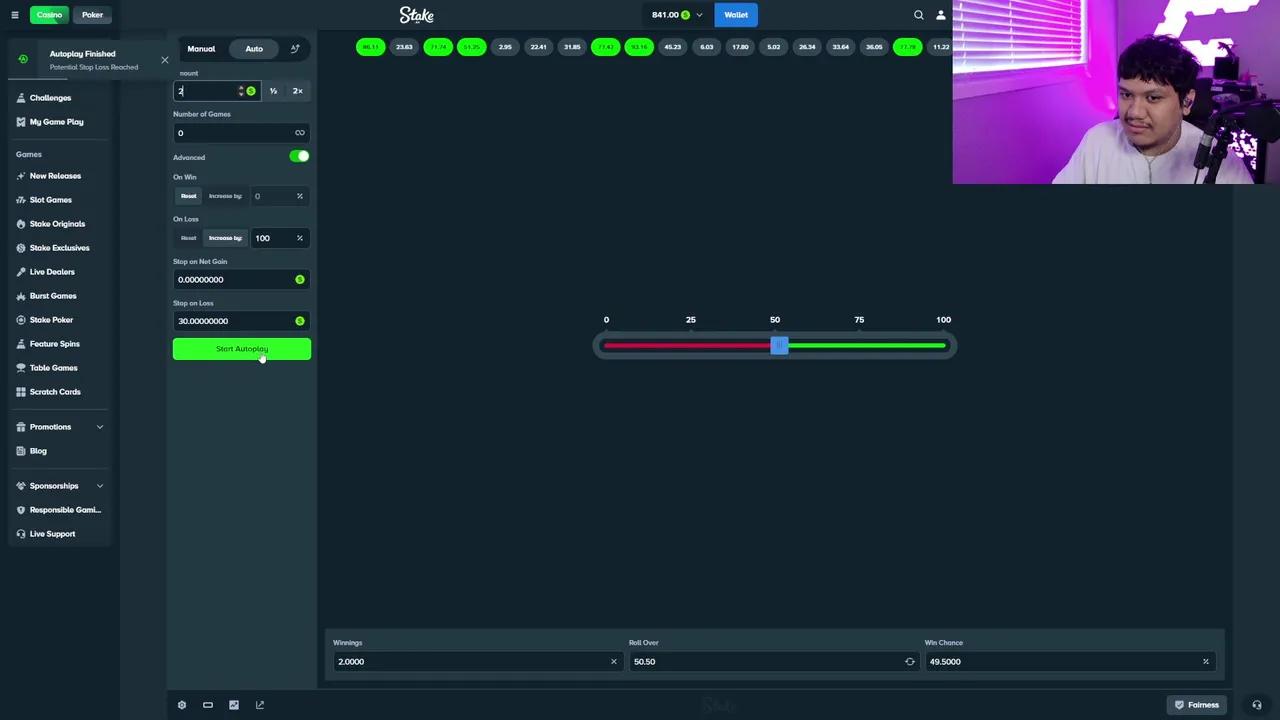Click the Stop on Loss input
The image size is (1280, 720).
pos(242,321)
